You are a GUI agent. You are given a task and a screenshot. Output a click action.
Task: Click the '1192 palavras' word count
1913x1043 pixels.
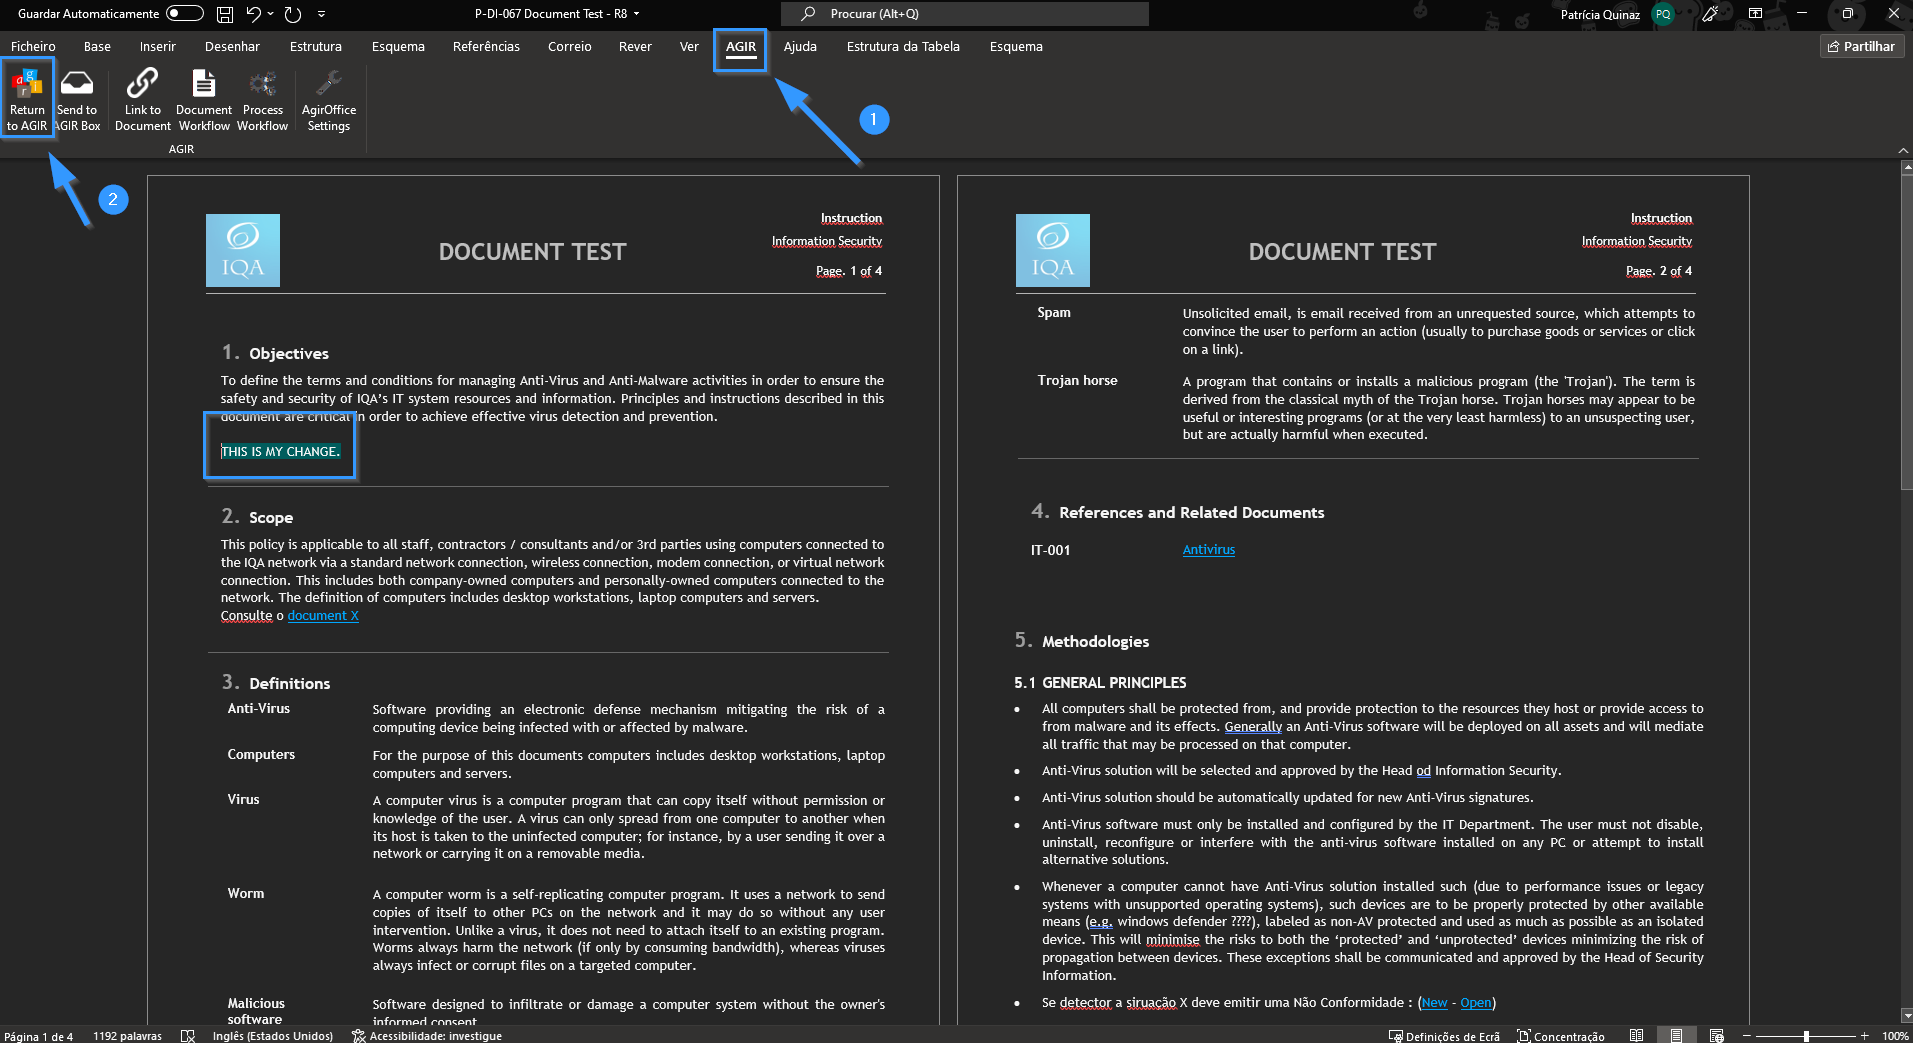pyautogui.click(x=127, y=1036)
